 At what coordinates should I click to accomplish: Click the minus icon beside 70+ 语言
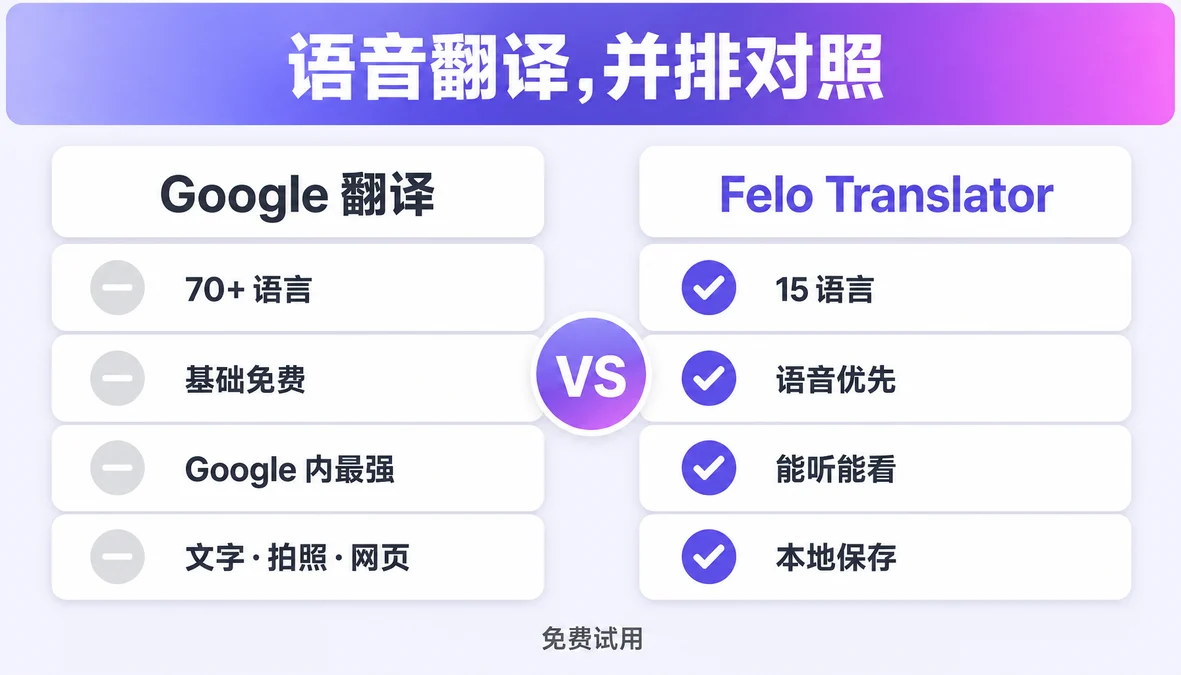[117, 288]
